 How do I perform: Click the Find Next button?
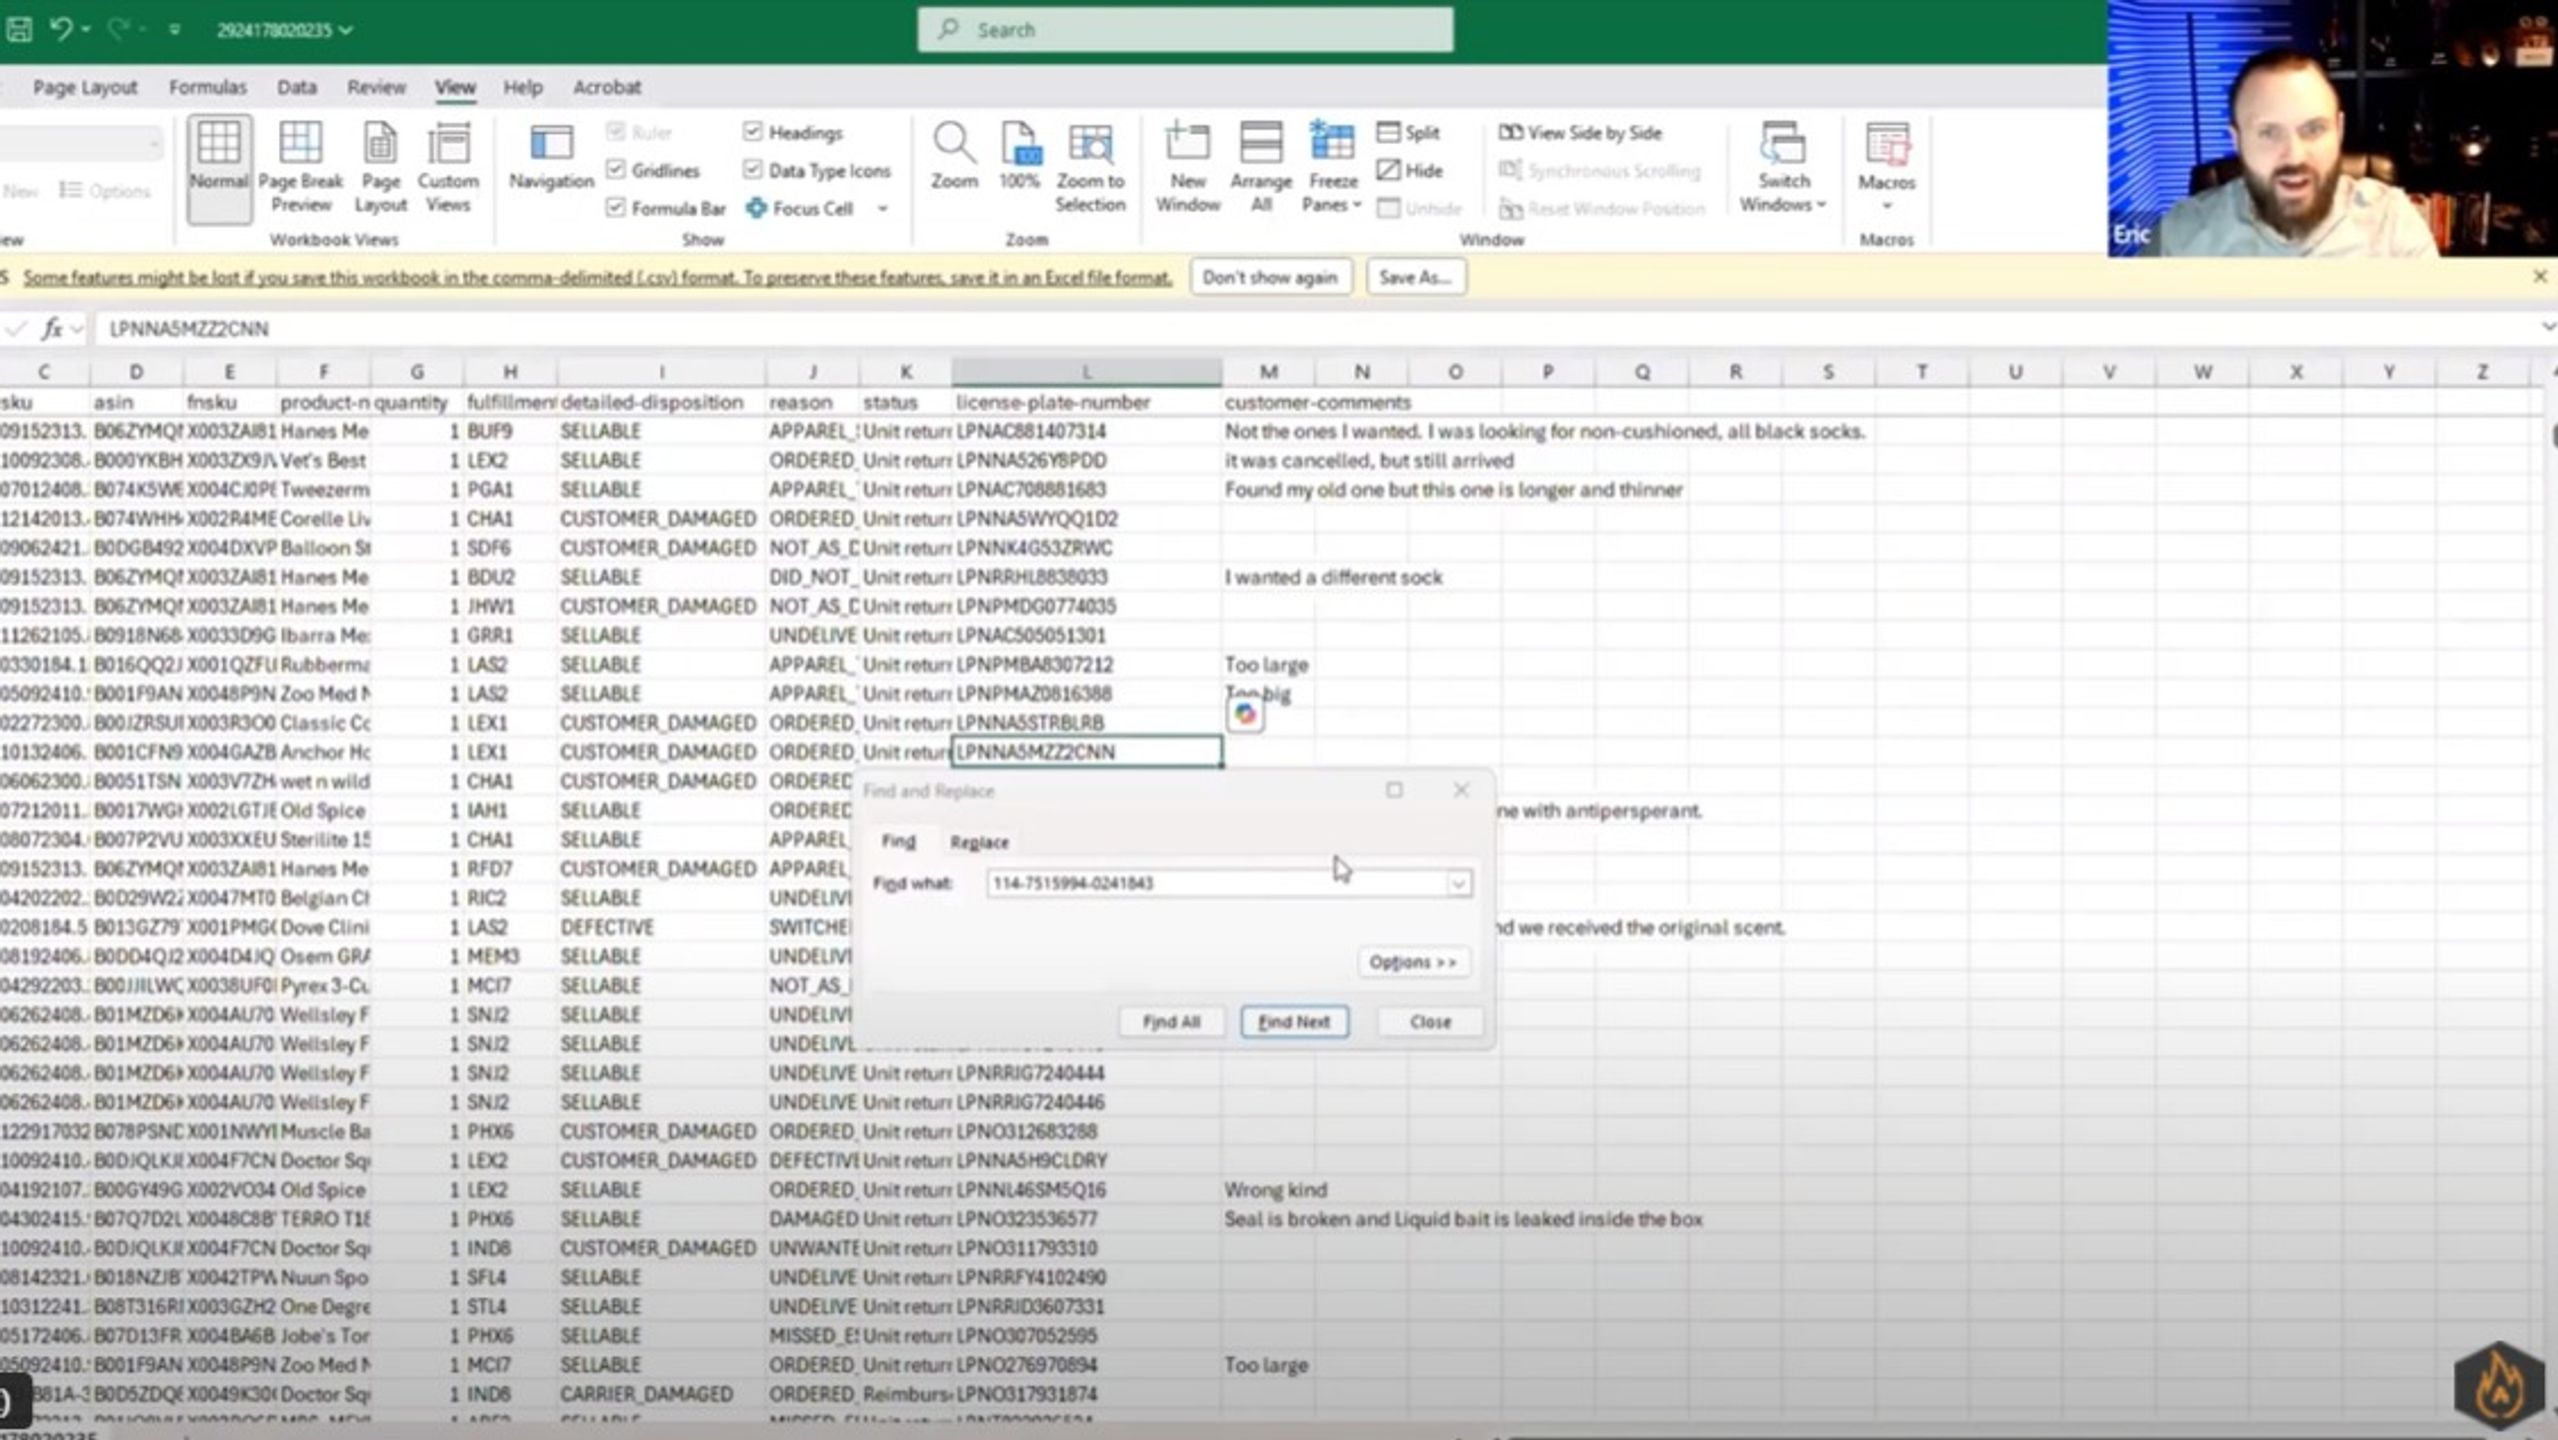point(1294,1021)
